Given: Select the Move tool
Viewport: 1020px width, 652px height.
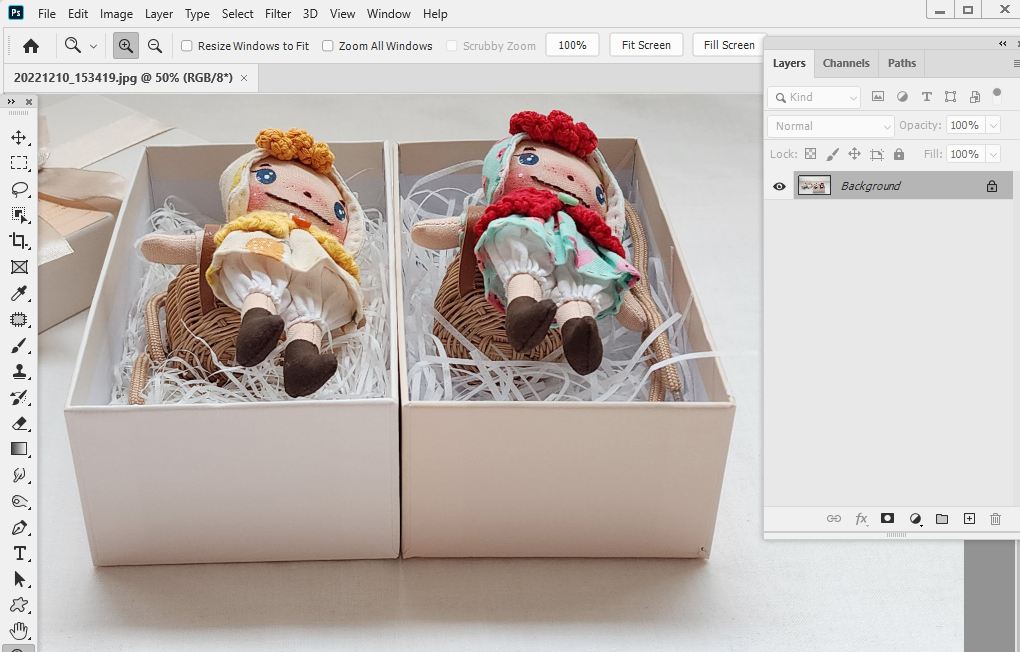Looking at the screenshot, I should coord(19,137).
